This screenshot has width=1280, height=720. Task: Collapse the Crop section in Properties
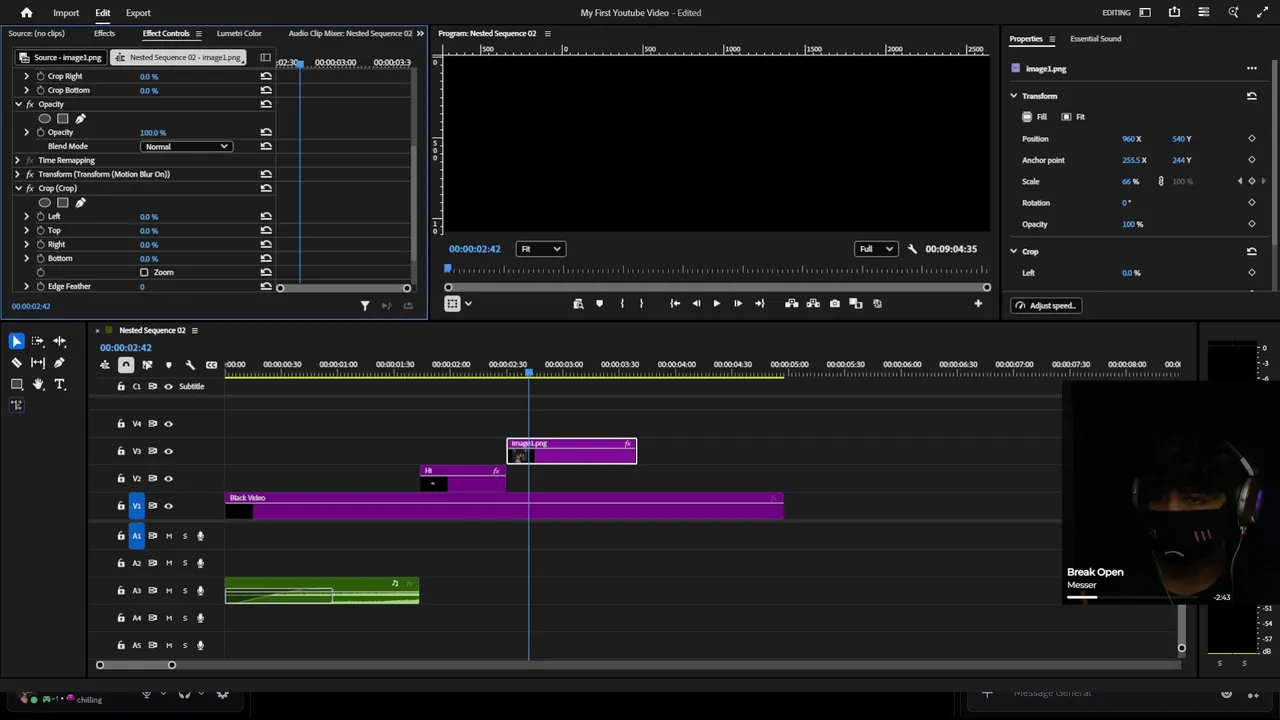pyautogui.click(x=1013, y=252)
